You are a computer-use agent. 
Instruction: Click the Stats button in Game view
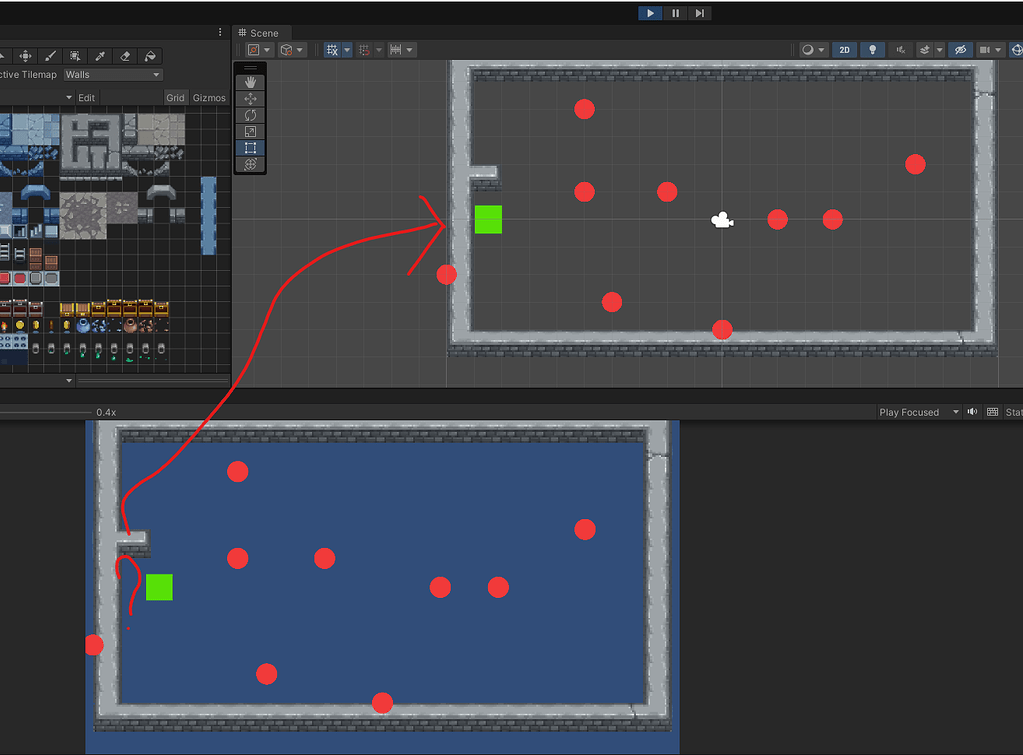click(1012, 412)
